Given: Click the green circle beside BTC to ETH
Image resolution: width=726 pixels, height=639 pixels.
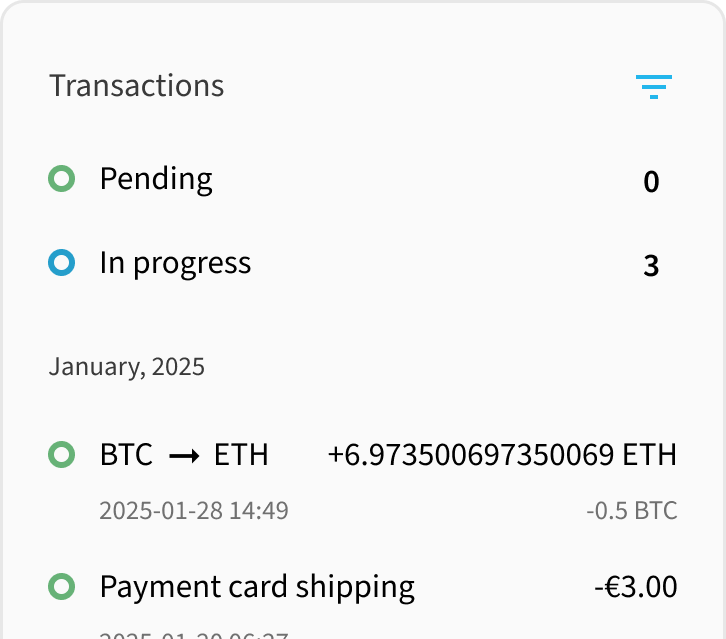Looking at the screenshot, I should click(x=62, y=454).
